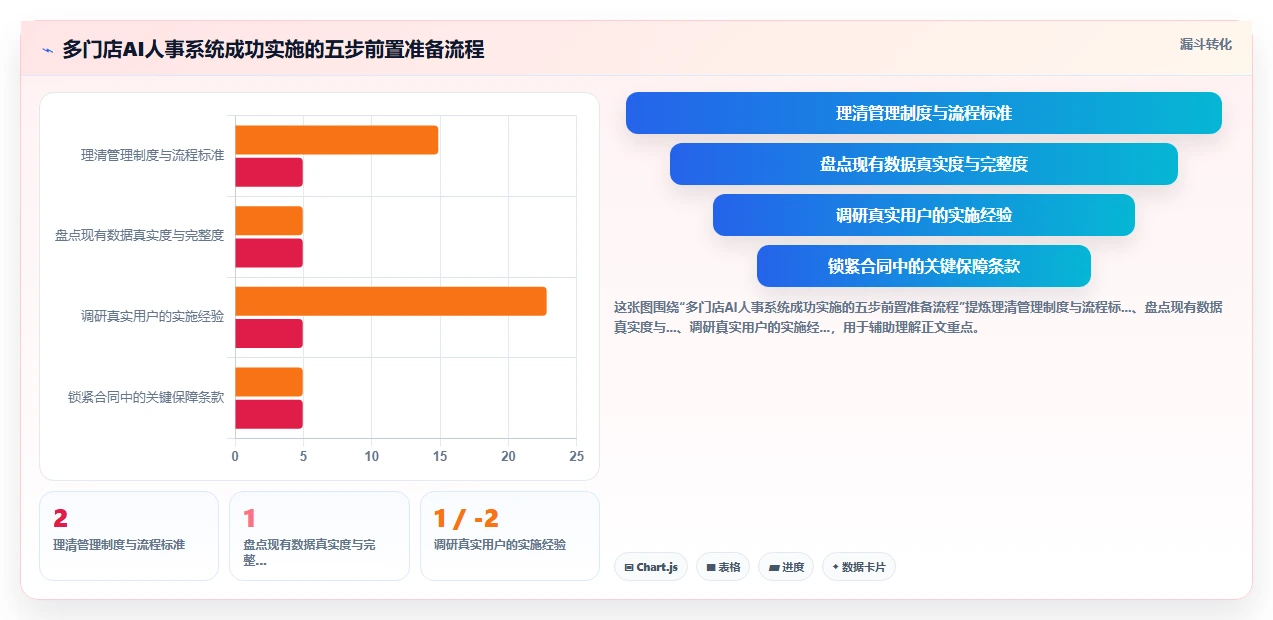The height and width of the screenshot is (620, 1273).
Task: Click x-axis tick value 25
Action: (576, 457)
